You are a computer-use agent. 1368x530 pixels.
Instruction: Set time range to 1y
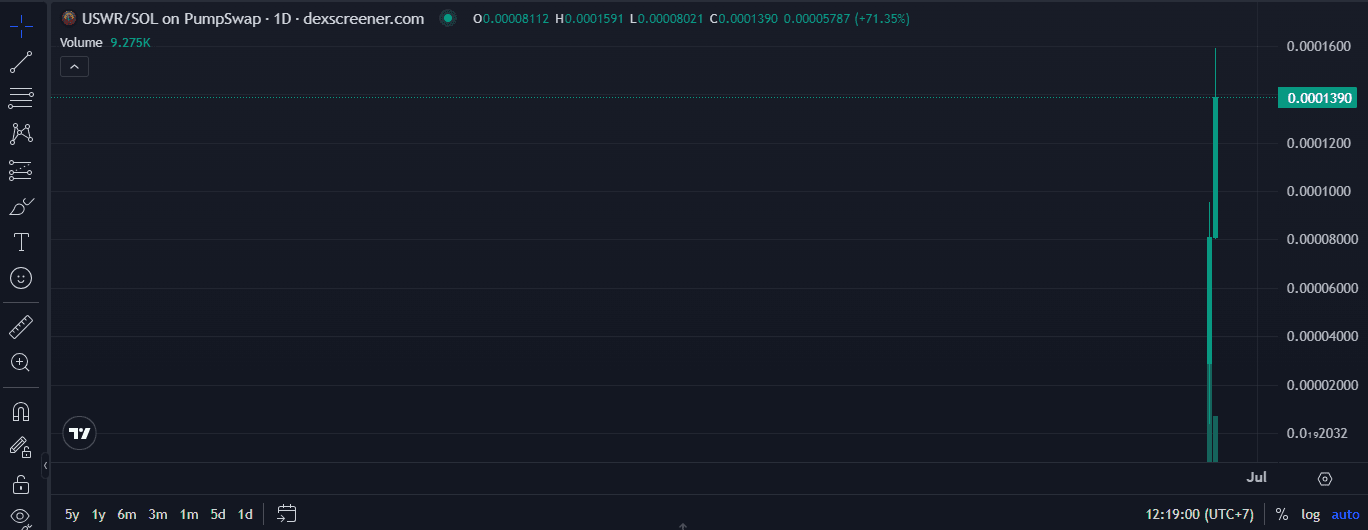coord(99,514)
